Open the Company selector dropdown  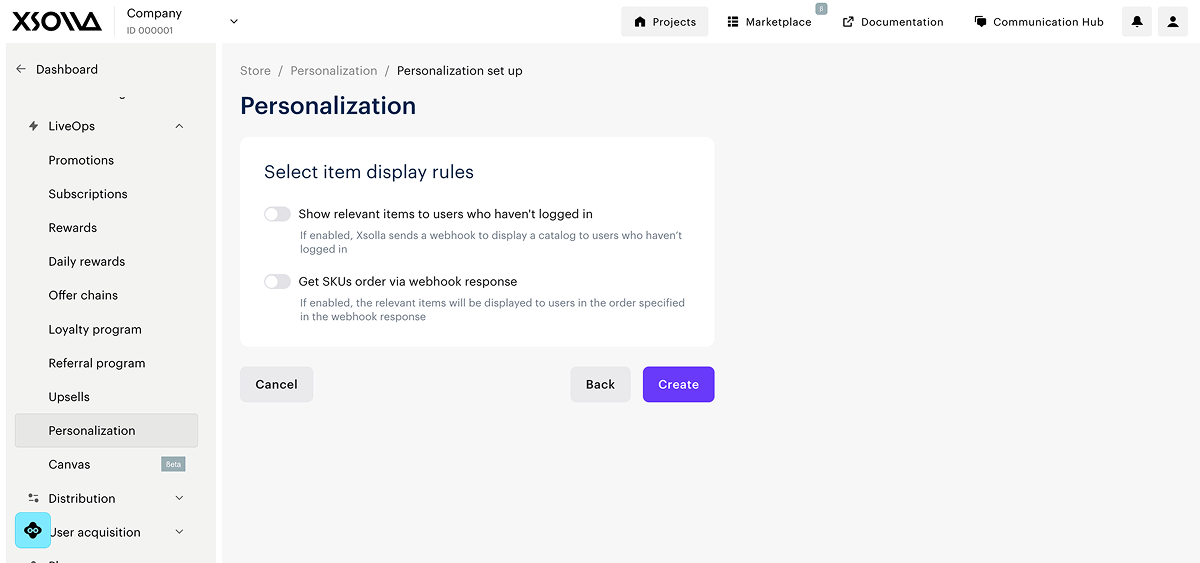pos(234,21)
